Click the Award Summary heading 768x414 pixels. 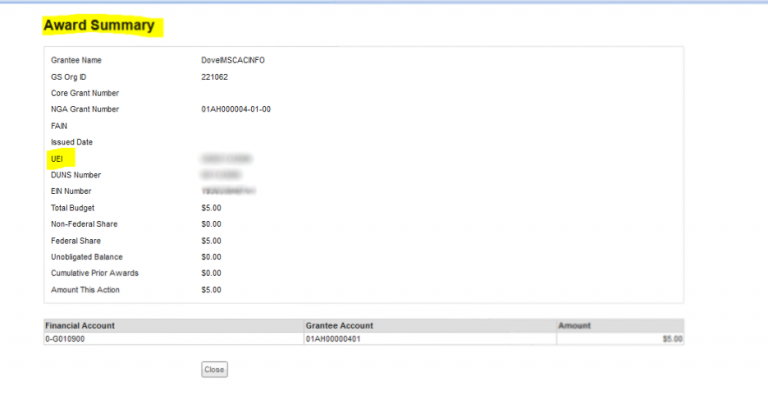pyautogui.click(x=99, y=26)
